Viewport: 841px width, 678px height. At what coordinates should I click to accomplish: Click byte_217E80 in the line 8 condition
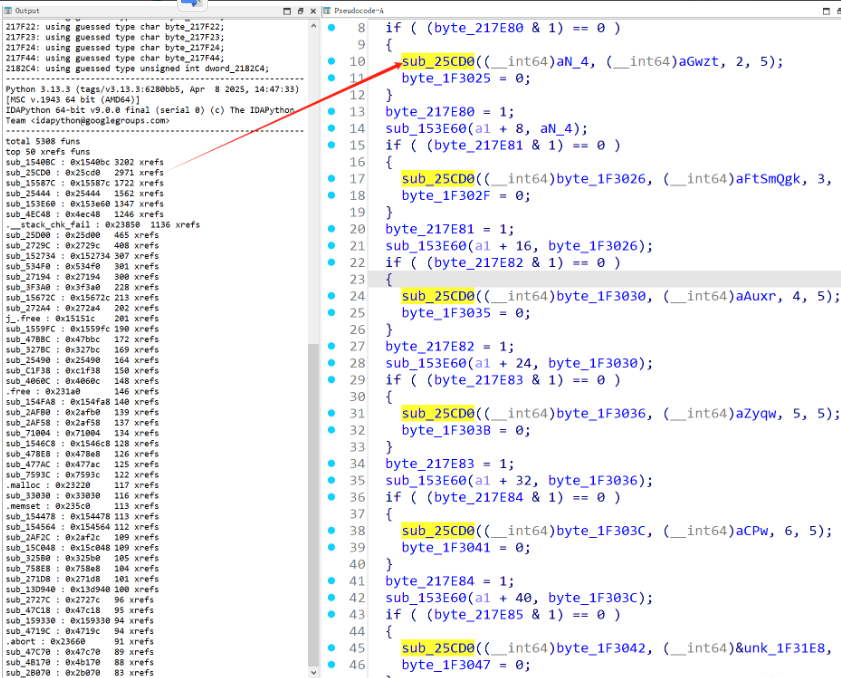[x=478, y=28]
